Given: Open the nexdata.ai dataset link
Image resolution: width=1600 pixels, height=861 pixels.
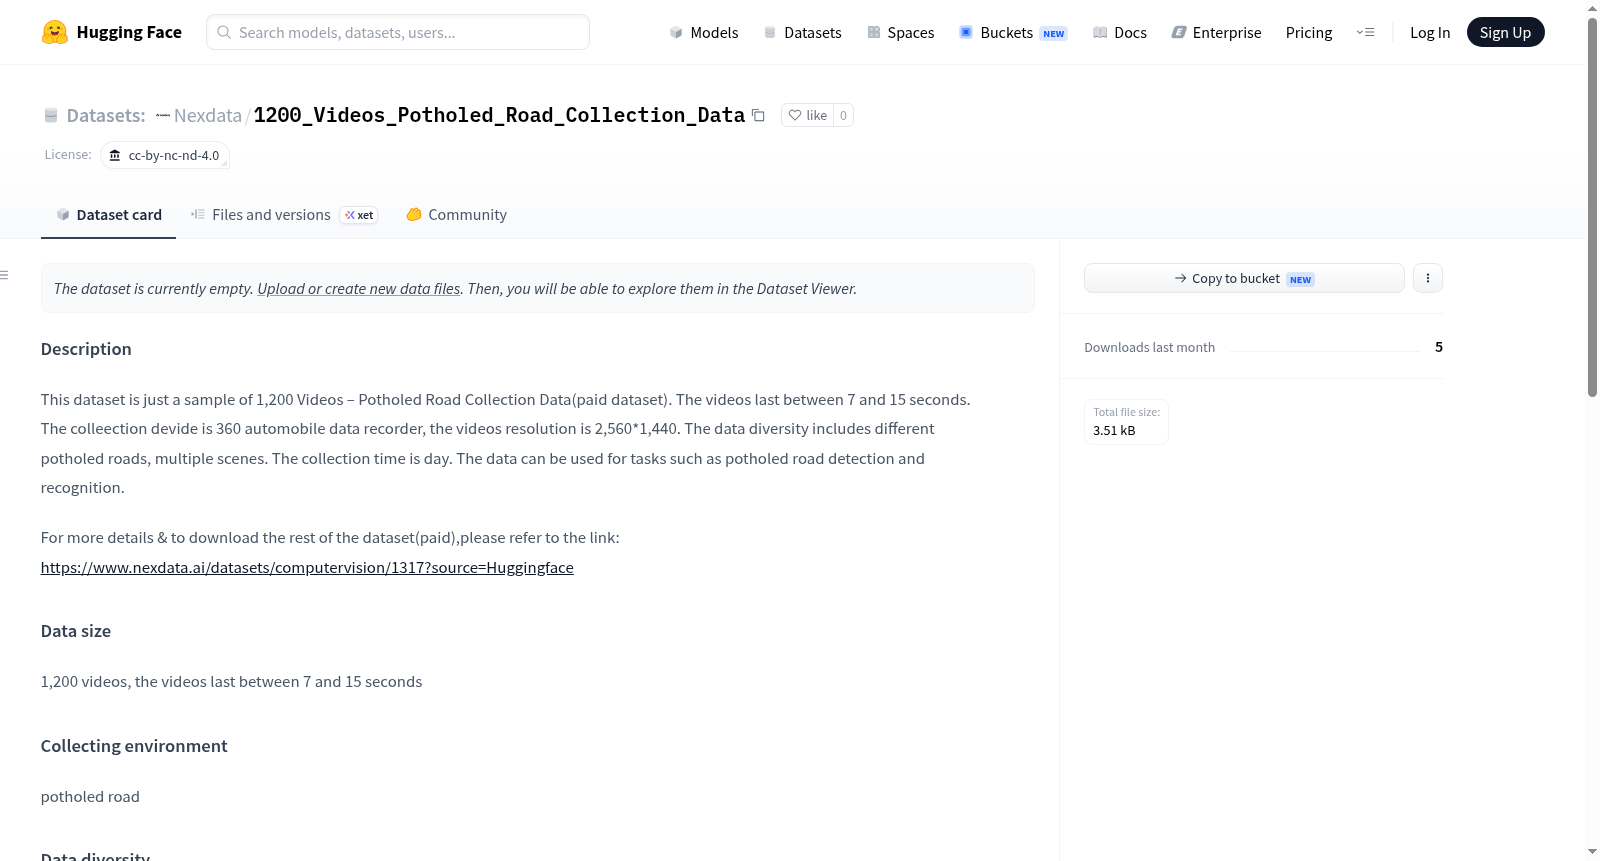Looking at the screenshot, I should [307, 567].
